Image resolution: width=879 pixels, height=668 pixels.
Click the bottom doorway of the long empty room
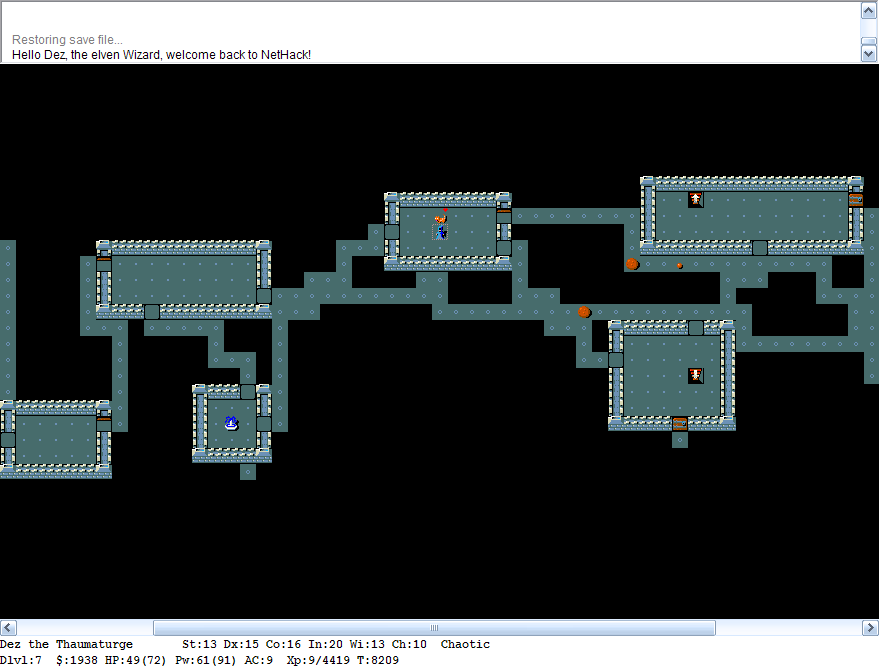152,312
